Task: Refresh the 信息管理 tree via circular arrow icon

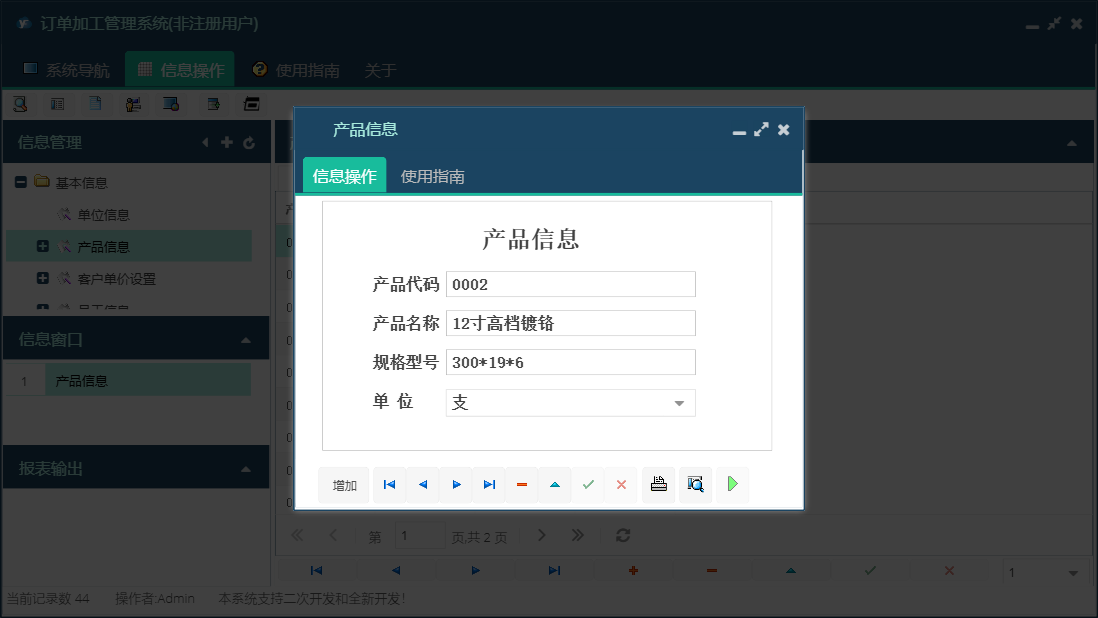Action: tap(248, 142)
